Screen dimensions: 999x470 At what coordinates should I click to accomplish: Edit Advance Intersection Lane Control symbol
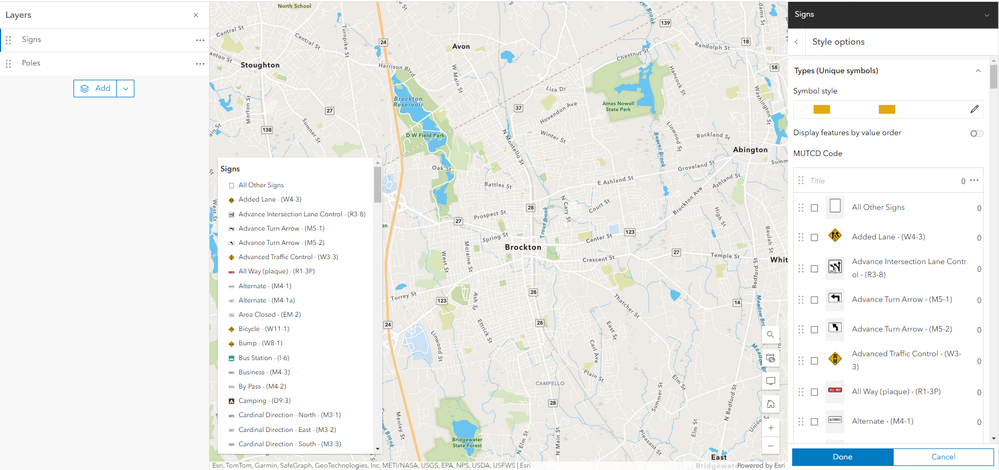[835, 267]
